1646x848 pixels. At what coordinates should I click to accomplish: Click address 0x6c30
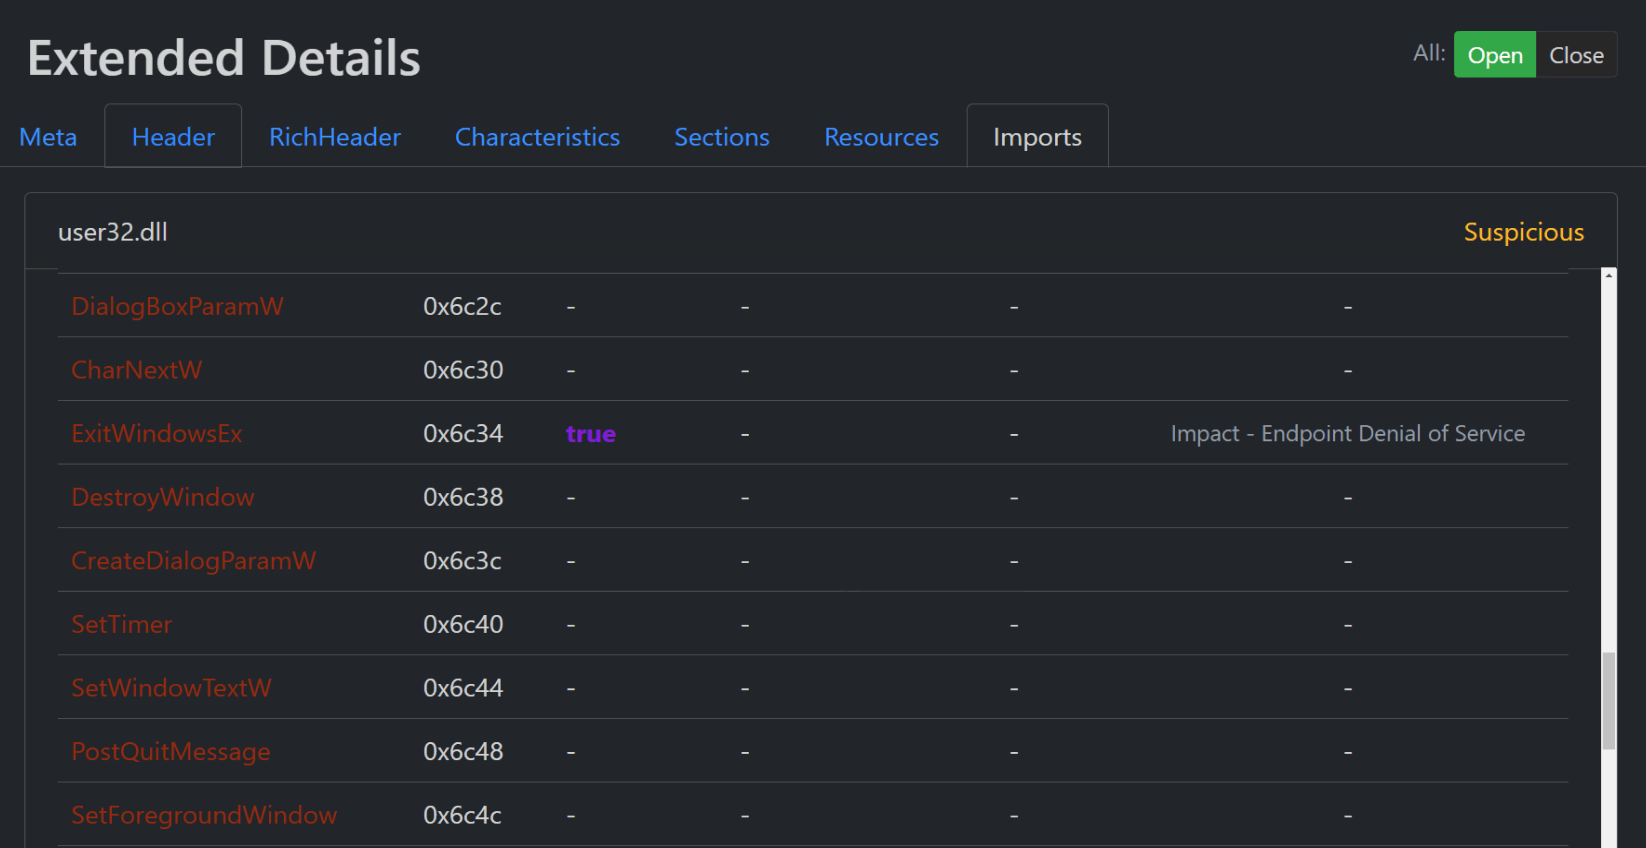coord(463,370)
